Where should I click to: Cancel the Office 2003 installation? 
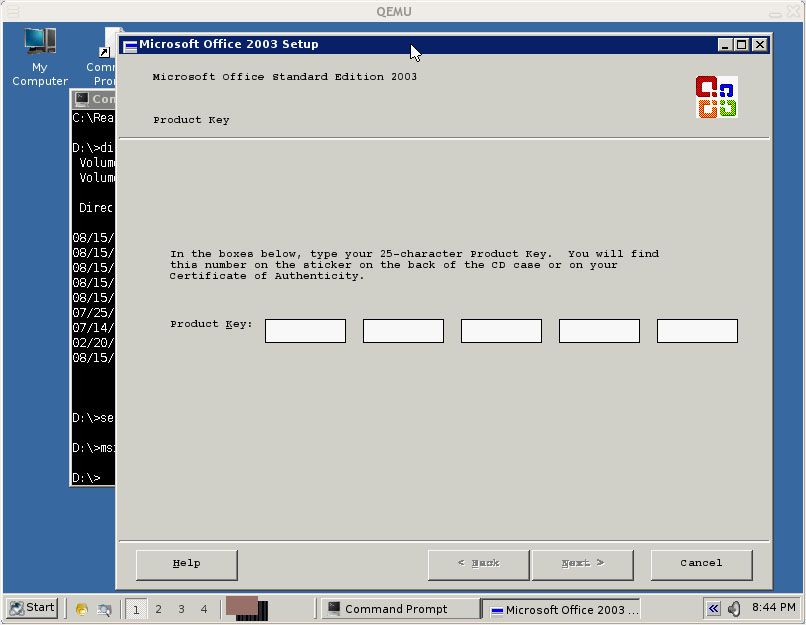pos(701,563)
